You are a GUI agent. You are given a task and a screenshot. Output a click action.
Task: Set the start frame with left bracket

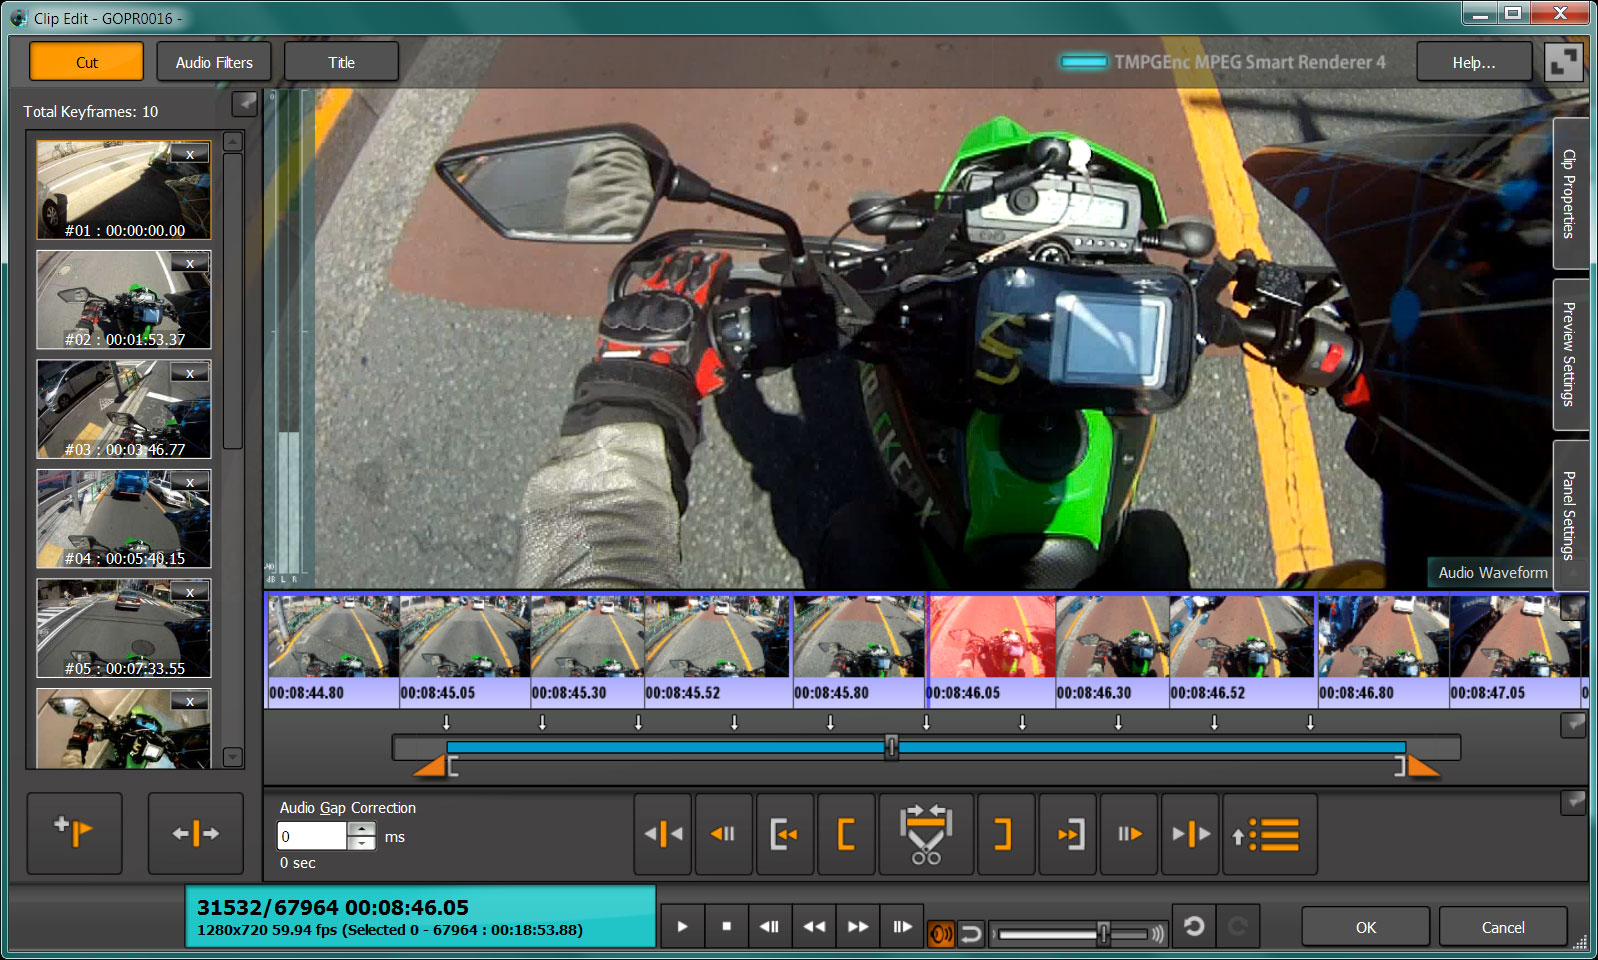click(846, 833)
